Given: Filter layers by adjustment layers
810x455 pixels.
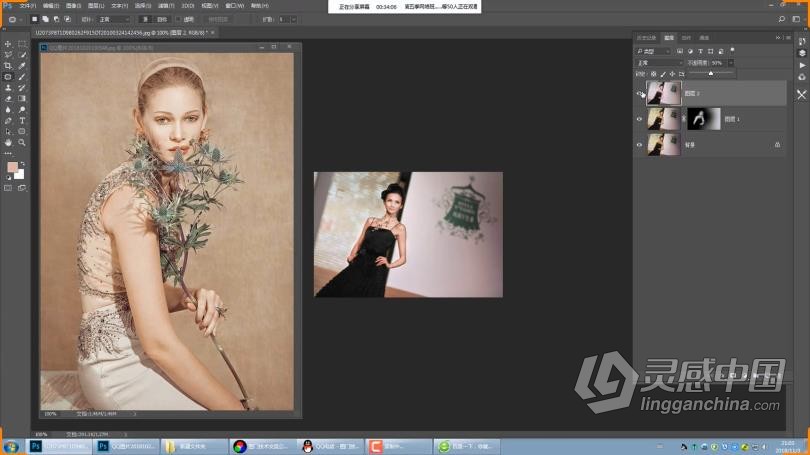Looking at the screenshot, I should tap(690, 51).
